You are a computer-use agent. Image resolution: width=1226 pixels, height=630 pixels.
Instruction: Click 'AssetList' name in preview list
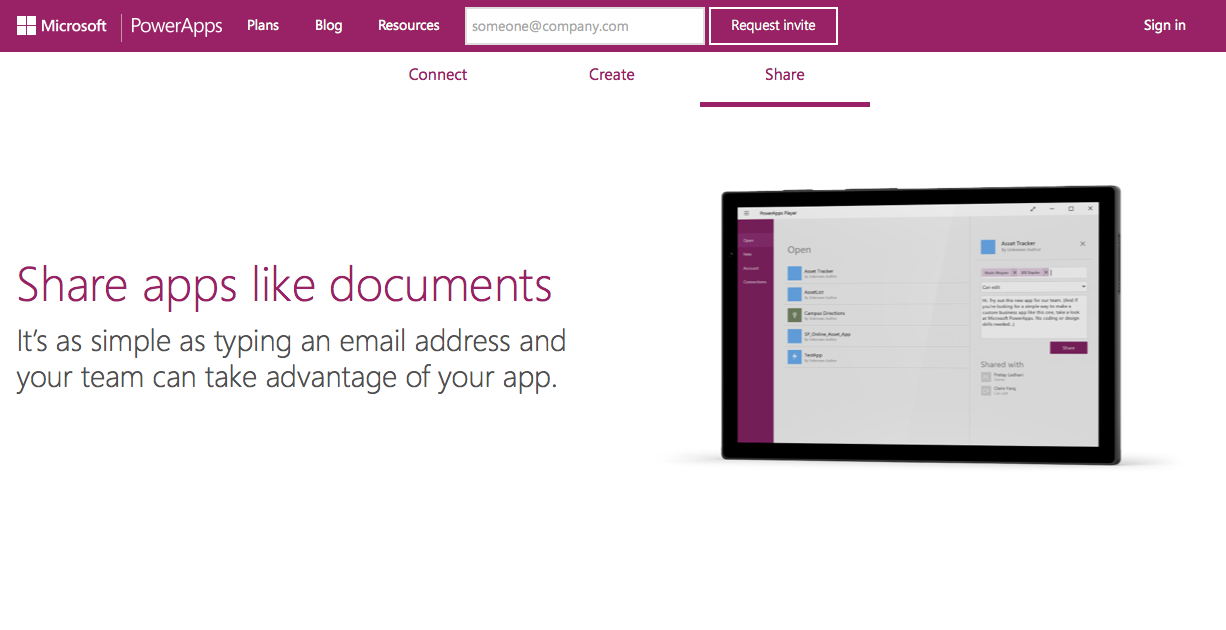(x=814, y=292)
